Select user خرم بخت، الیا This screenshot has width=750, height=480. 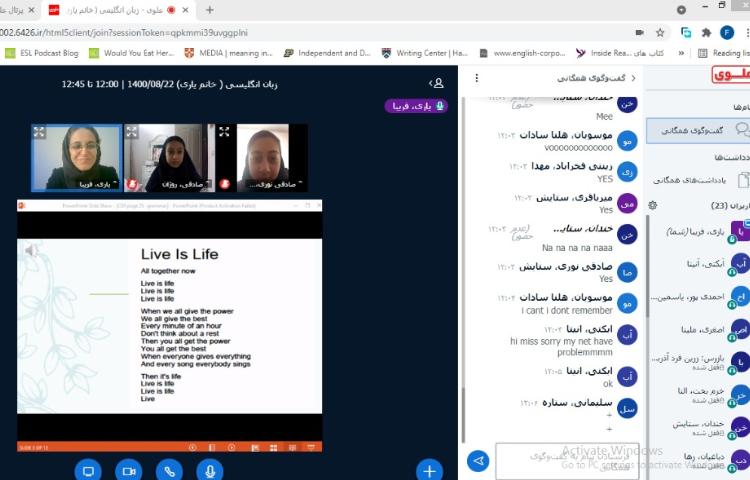[x=701, y=394]
